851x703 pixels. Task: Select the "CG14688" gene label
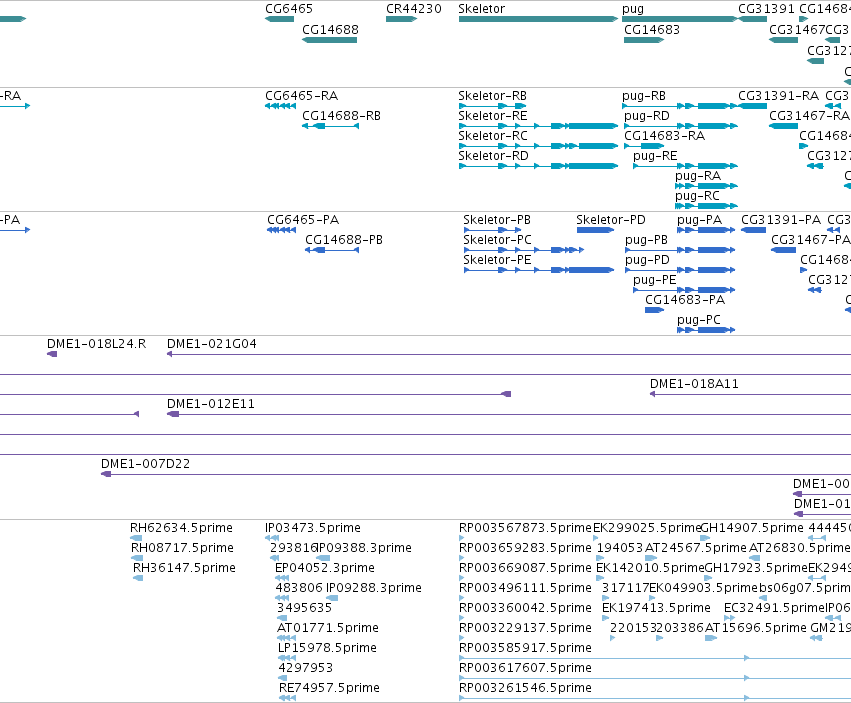(x=330, y=30)
